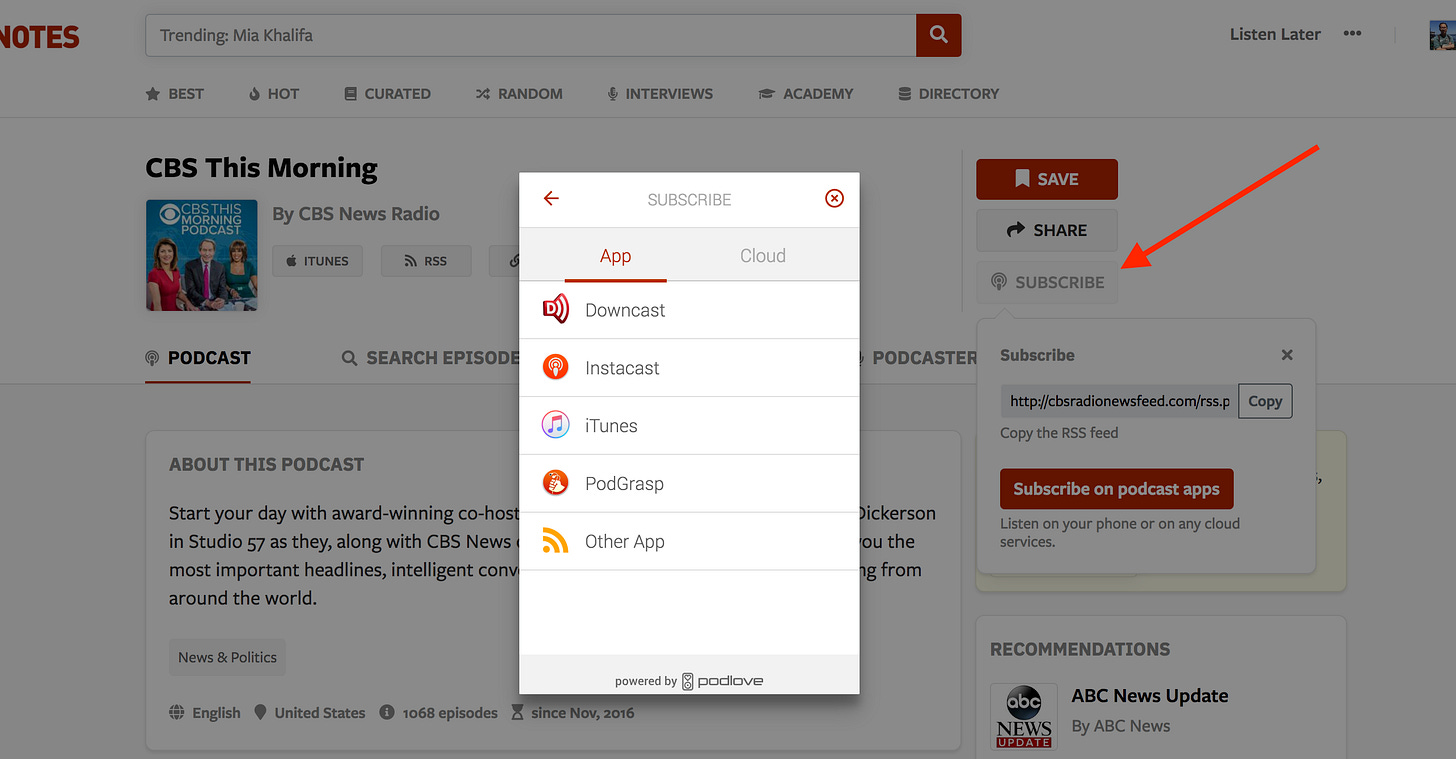Click the RSS button under podcast title
This screenshot has width=1456, height=759.
(x=426, y=261)
